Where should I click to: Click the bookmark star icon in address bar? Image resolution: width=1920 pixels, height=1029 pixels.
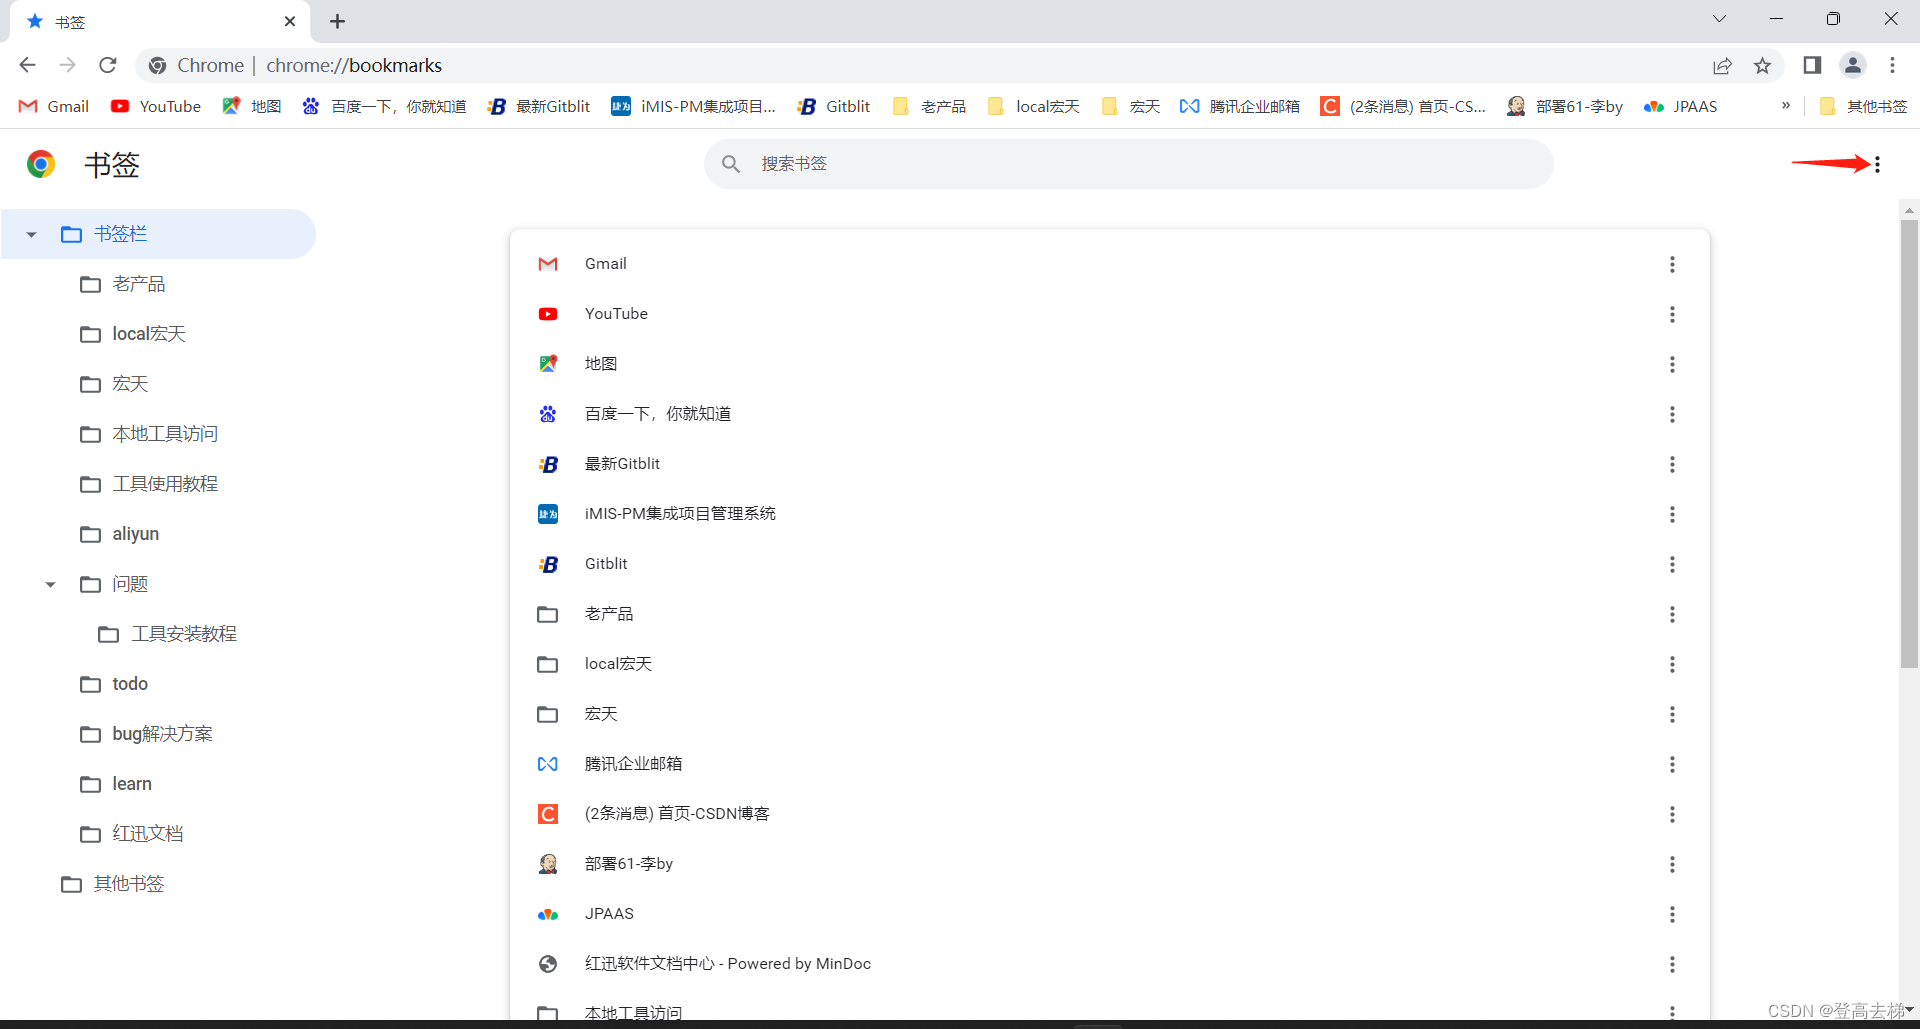(x=1762, y=66)
